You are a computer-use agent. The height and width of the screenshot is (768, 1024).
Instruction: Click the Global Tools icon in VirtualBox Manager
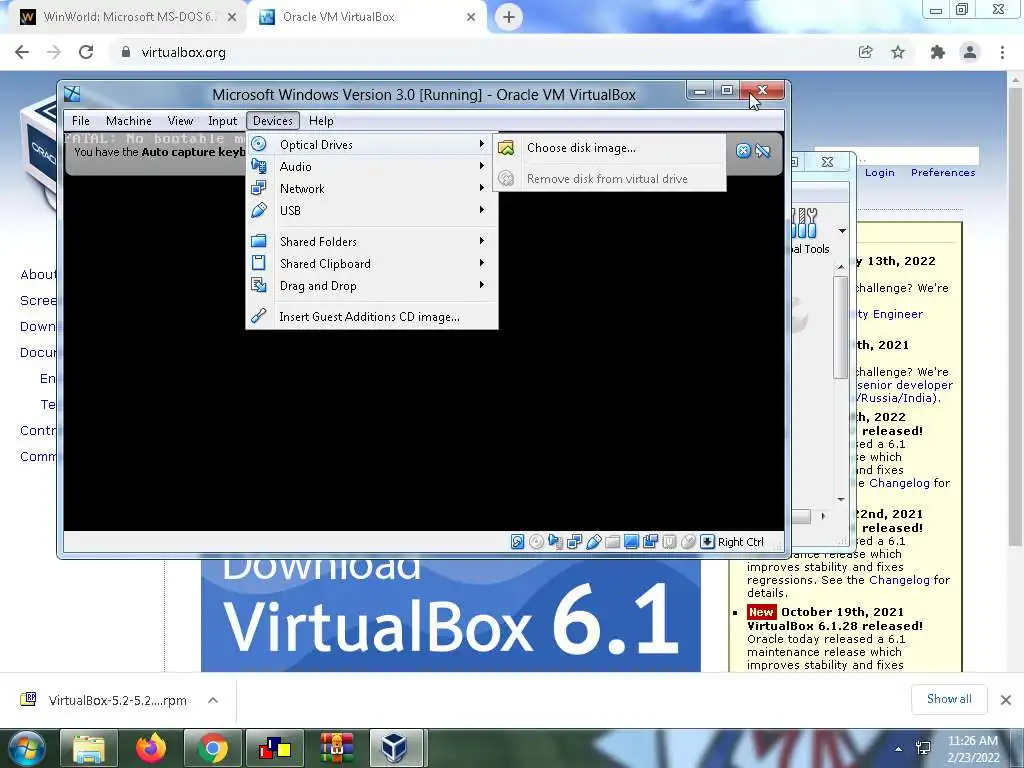pos(805,223)
